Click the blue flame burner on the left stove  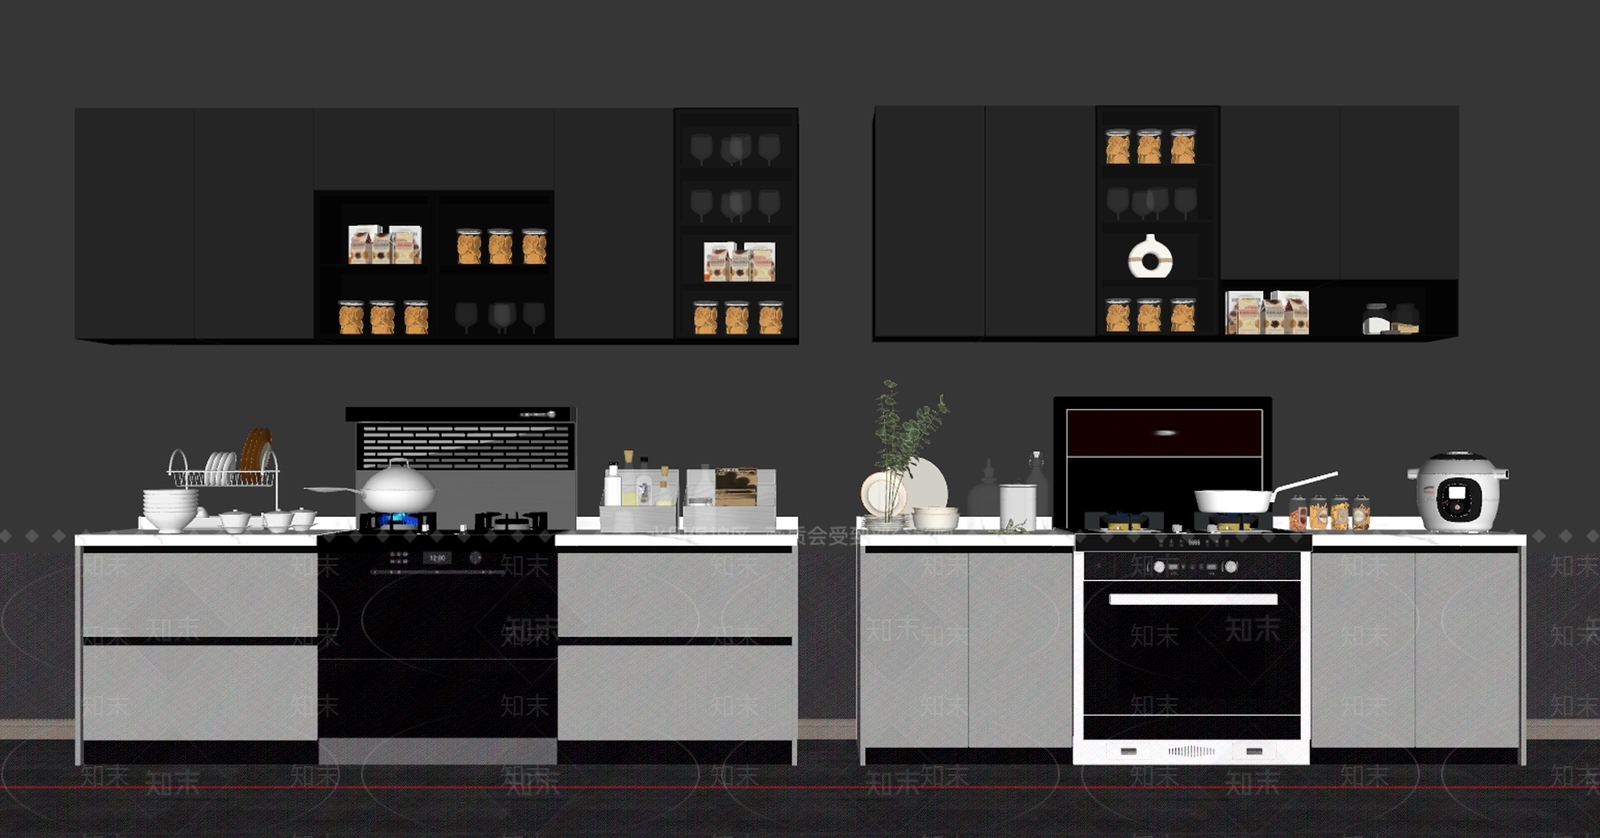(x=397, y=520)
